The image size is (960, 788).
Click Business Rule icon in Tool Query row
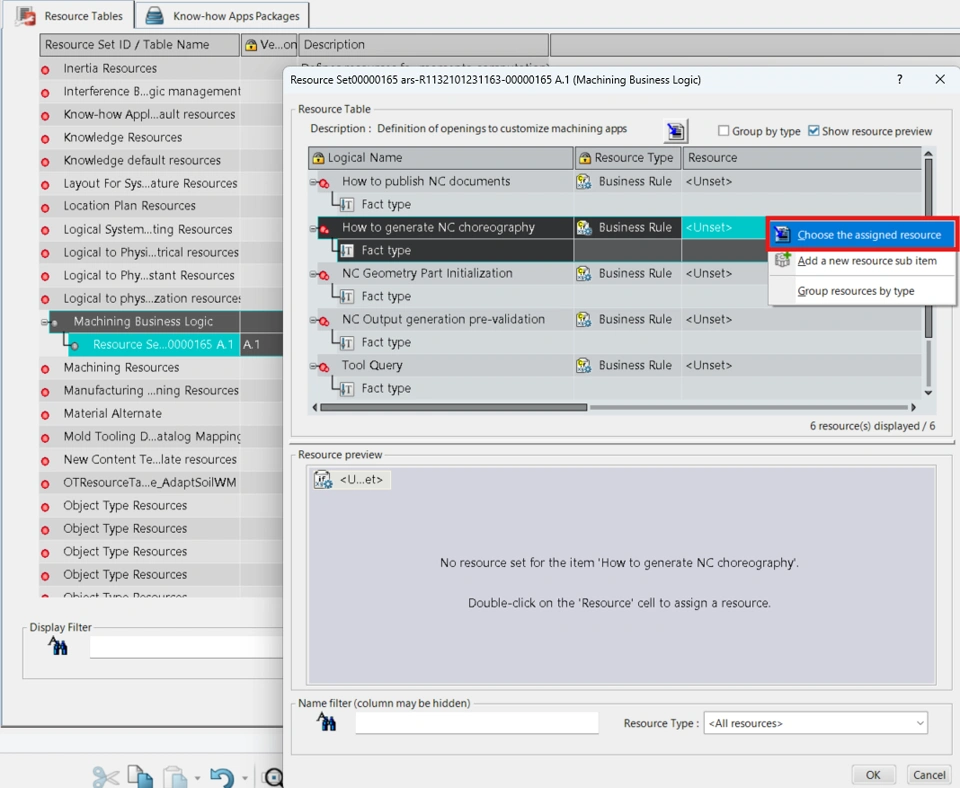583,365
